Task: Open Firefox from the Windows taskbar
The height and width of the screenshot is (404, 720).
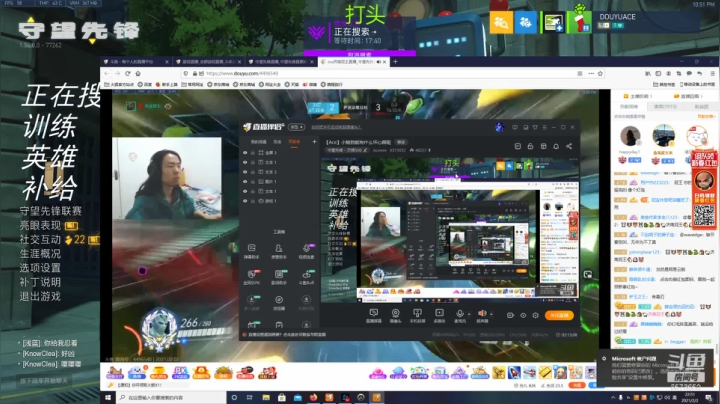Action: [x=314, y=398]
